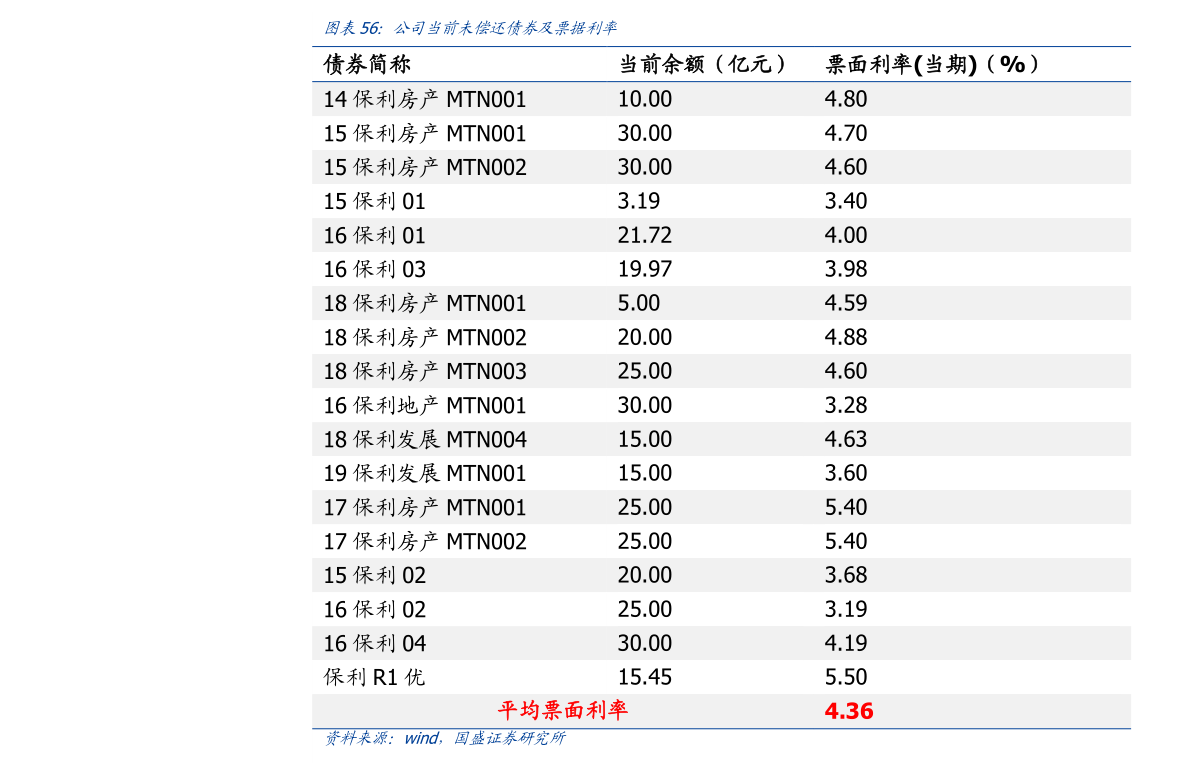Select the 15 保利 01 bond cell
Image resolution: width=1191 pixels, height=767 pixels.
coord(374,201)
